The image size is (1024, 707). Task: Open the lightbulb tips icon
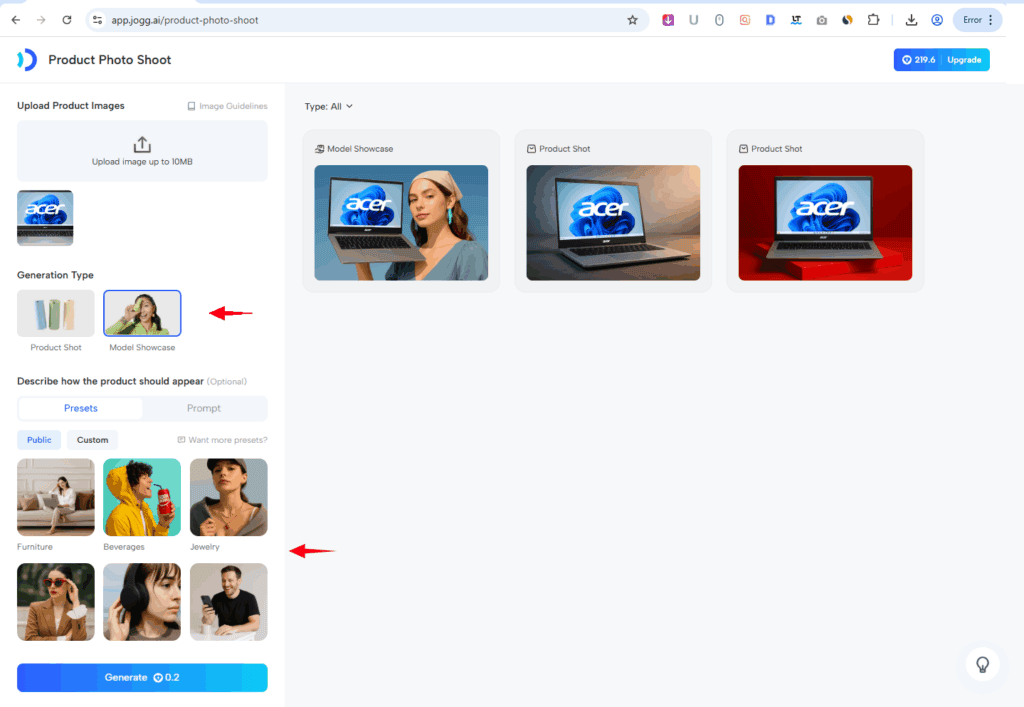982,664
